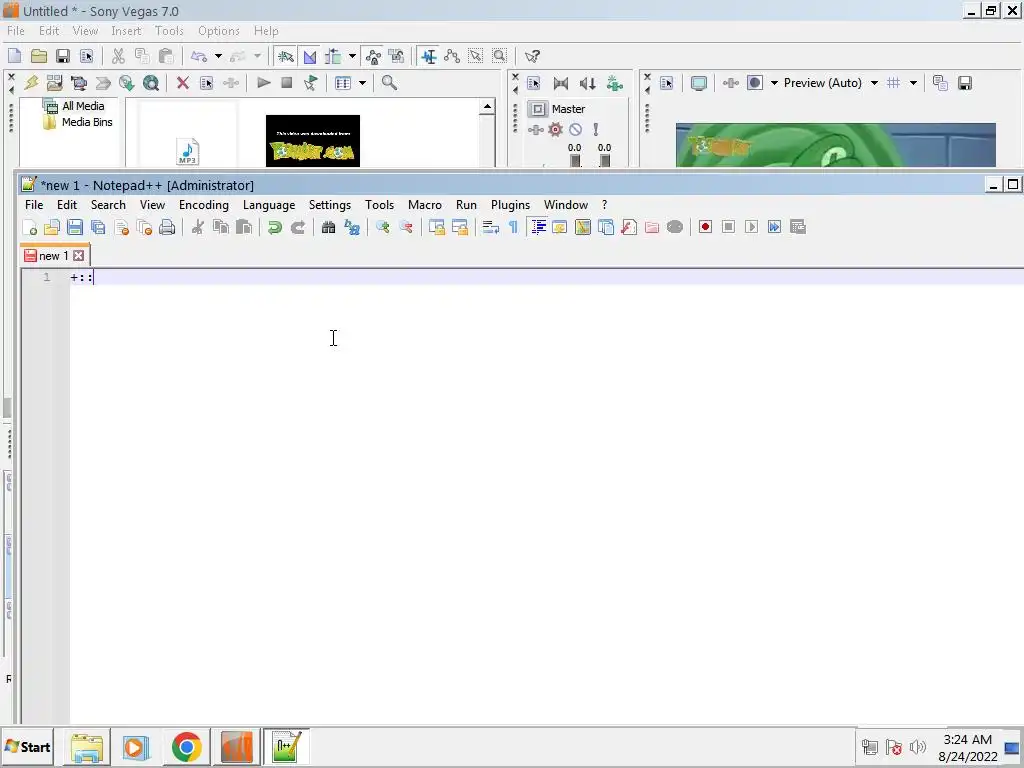Image resolution: width=1024 pixels, height=768 pixels.
Task: Click the Playback macro icon in Notepad++
Action: pyautogui.click(x=751, y=227)
